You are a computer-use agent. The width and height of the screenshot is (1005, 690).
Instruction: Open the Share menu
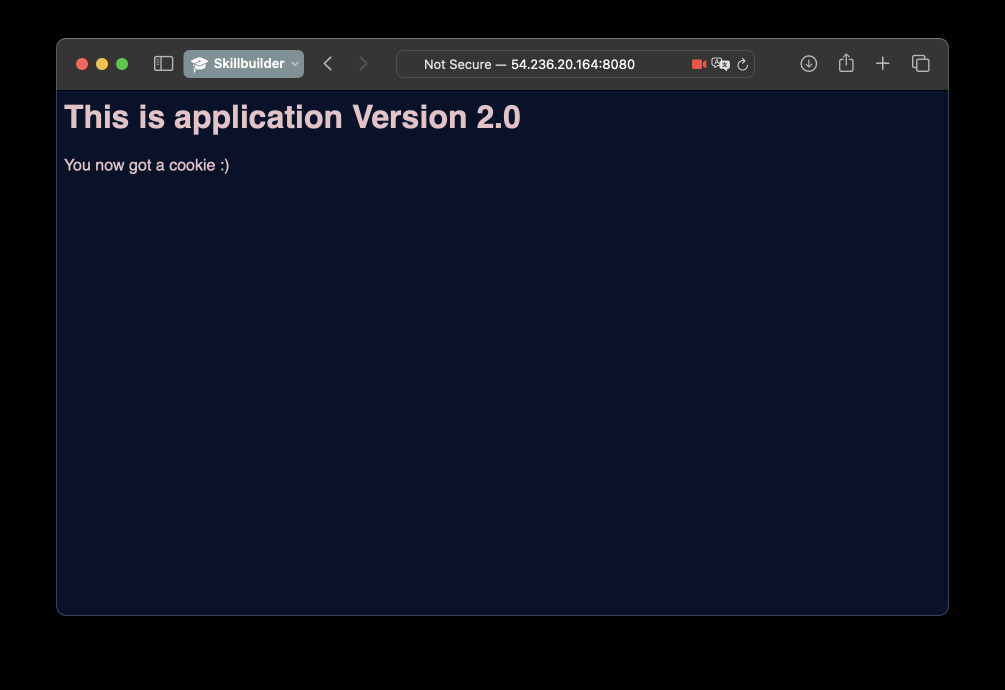click(846, 63)
